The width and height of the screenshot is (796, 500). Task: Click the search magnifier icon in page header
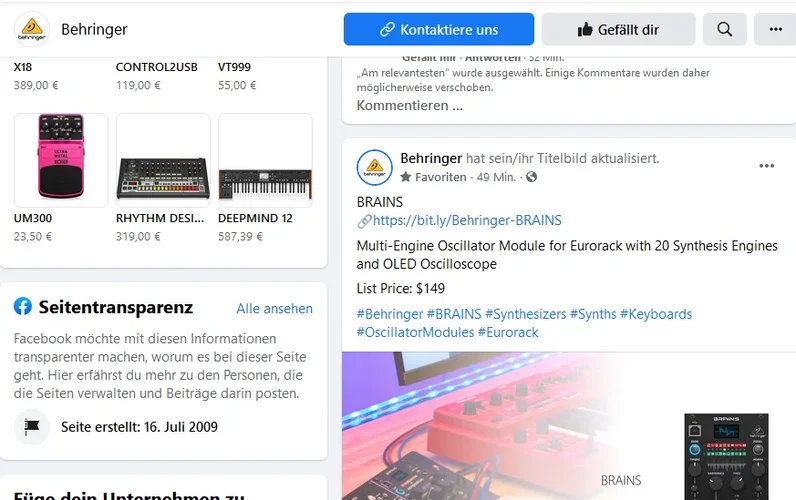[724, 29]
